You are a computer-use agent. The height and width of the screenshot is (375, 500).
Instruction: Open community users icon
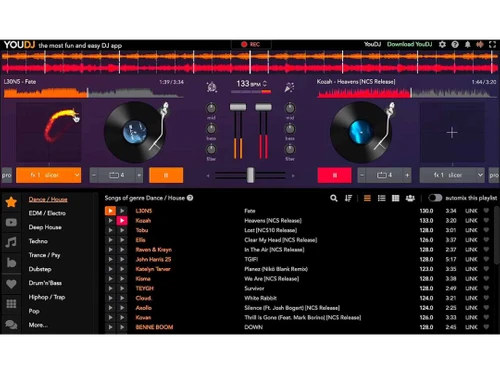point(410,198)
